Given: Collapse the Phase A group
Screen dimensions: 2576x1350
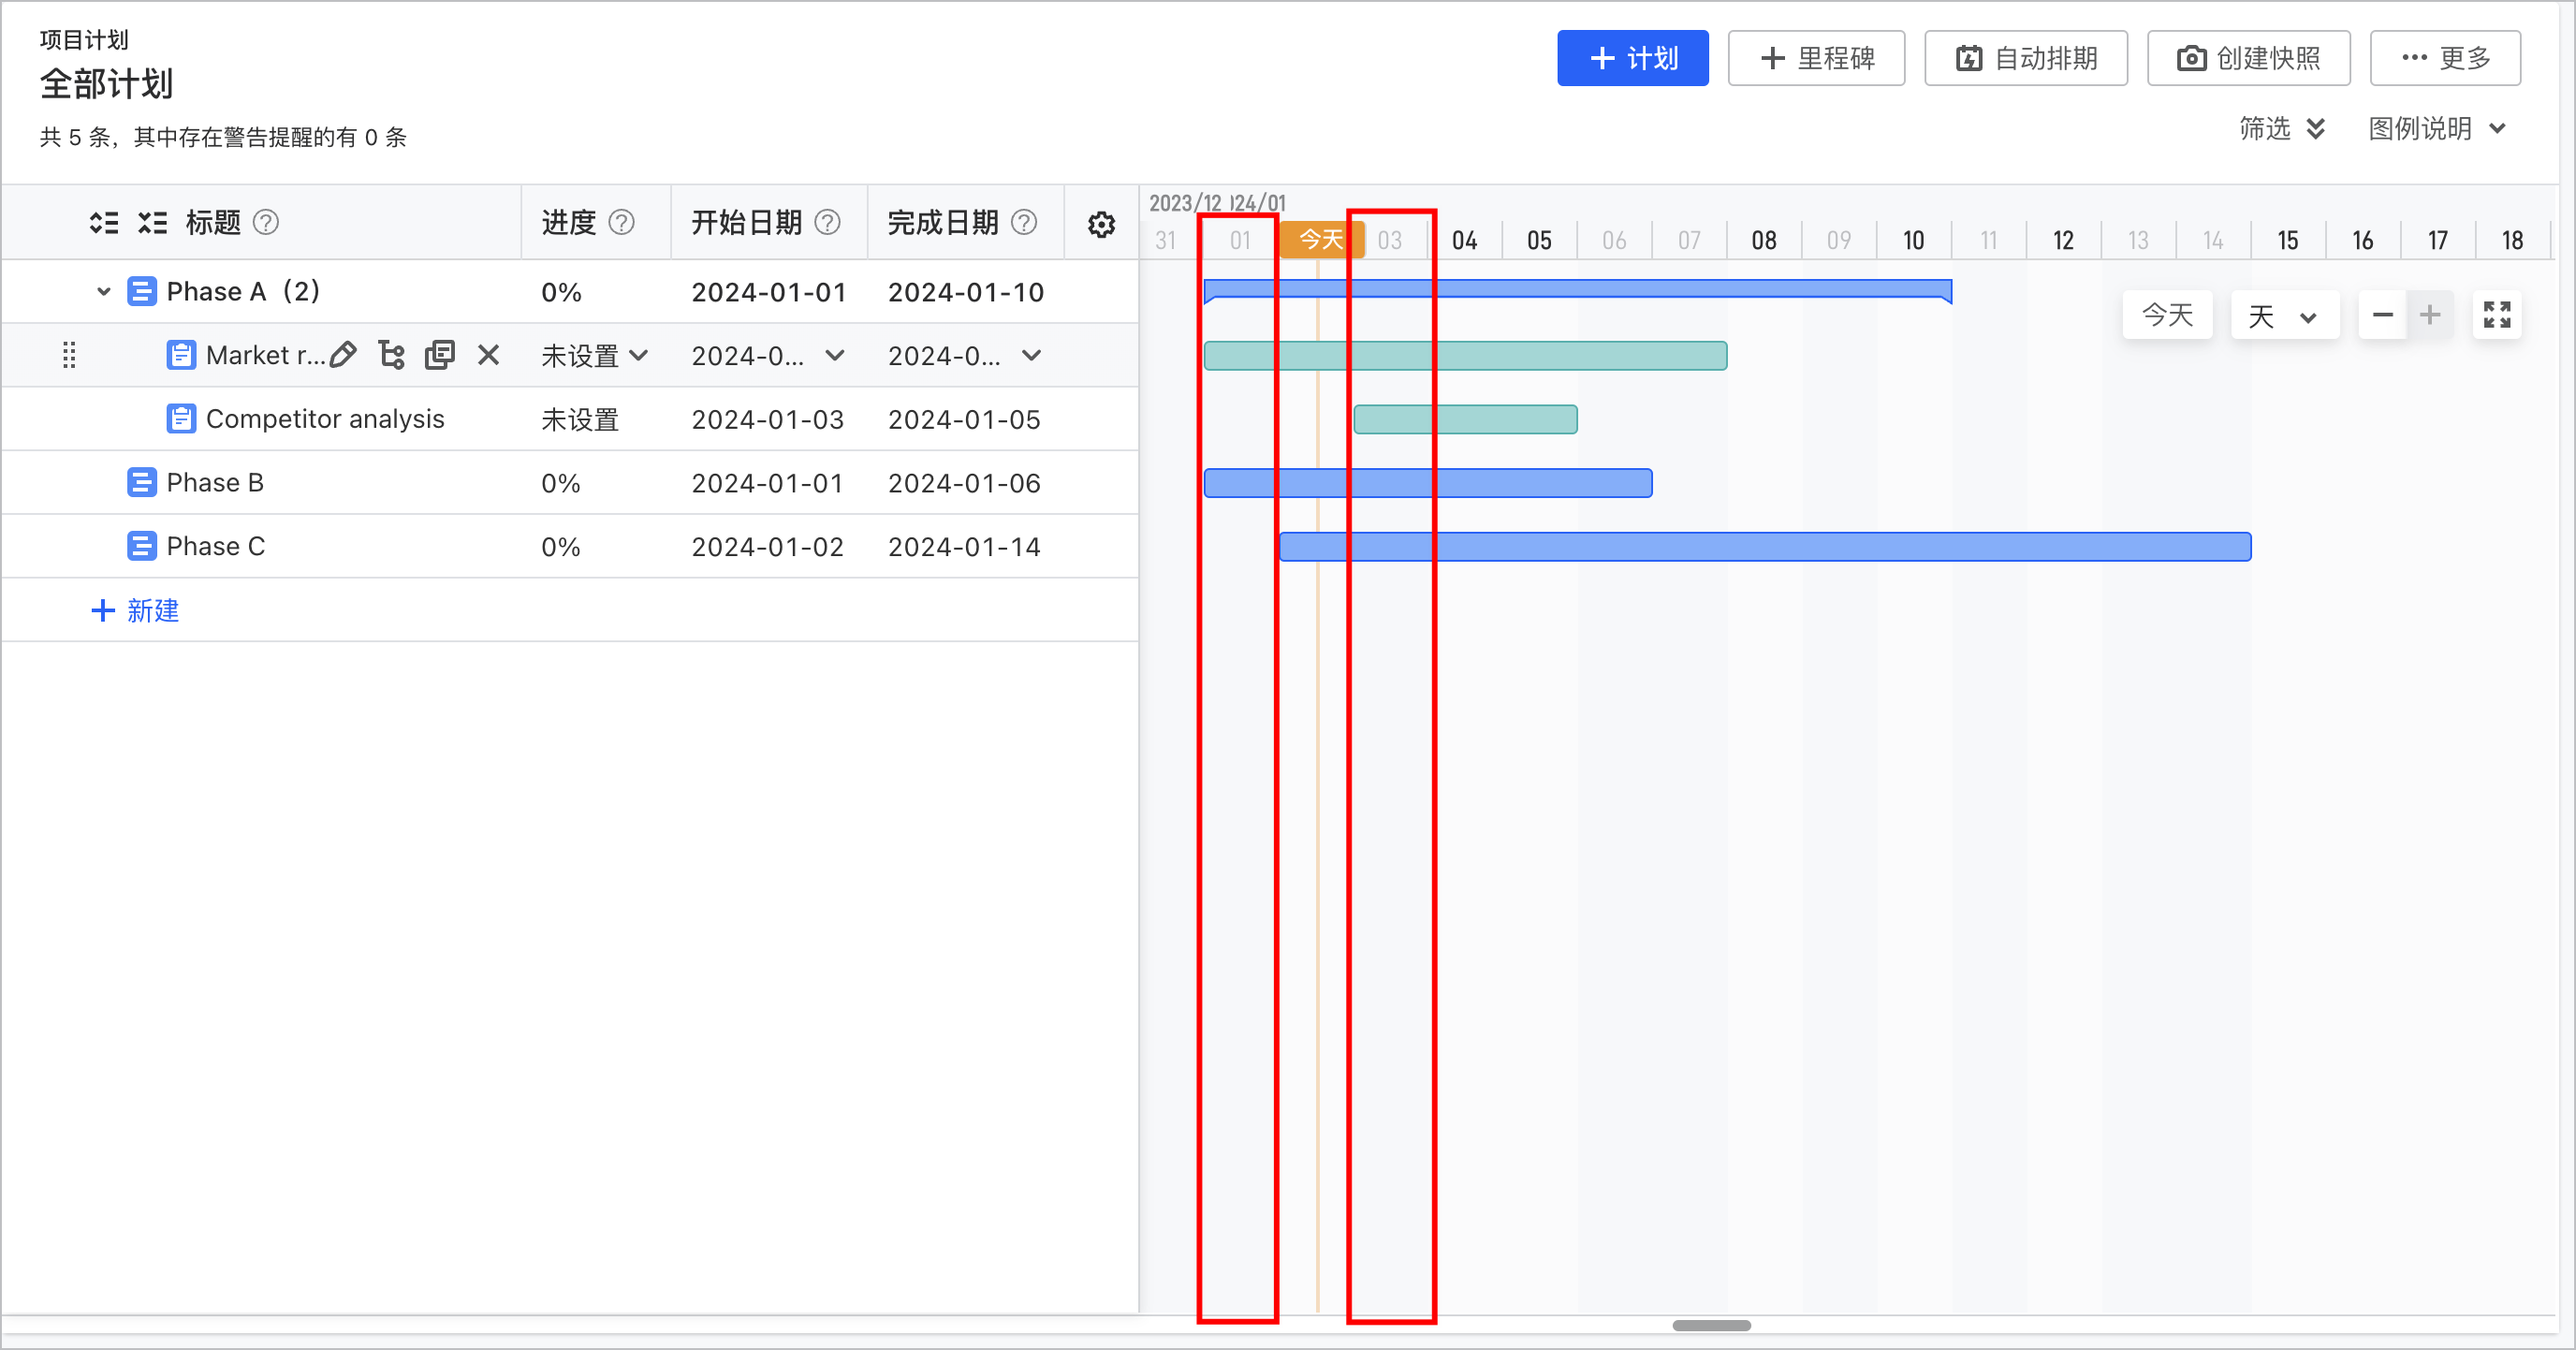Looking at the screenshot, I should [103, 292].
